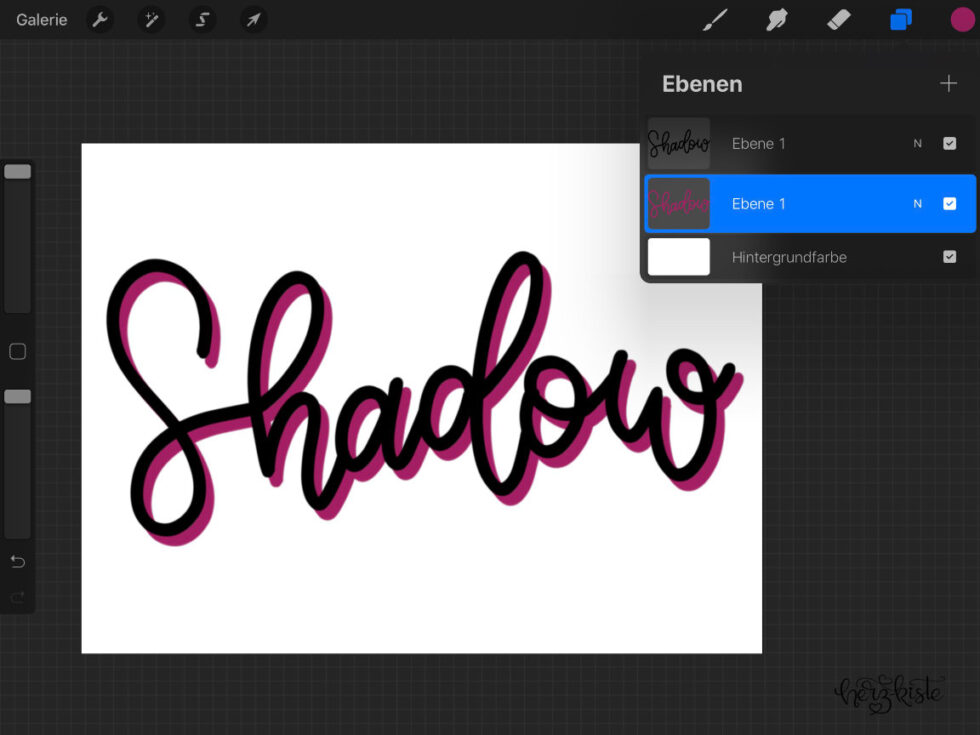Add a new layer with the plus button
Image resolution: width=980 pixels, height=735 pixels.
pyautogui.click(x=948, y=83)
